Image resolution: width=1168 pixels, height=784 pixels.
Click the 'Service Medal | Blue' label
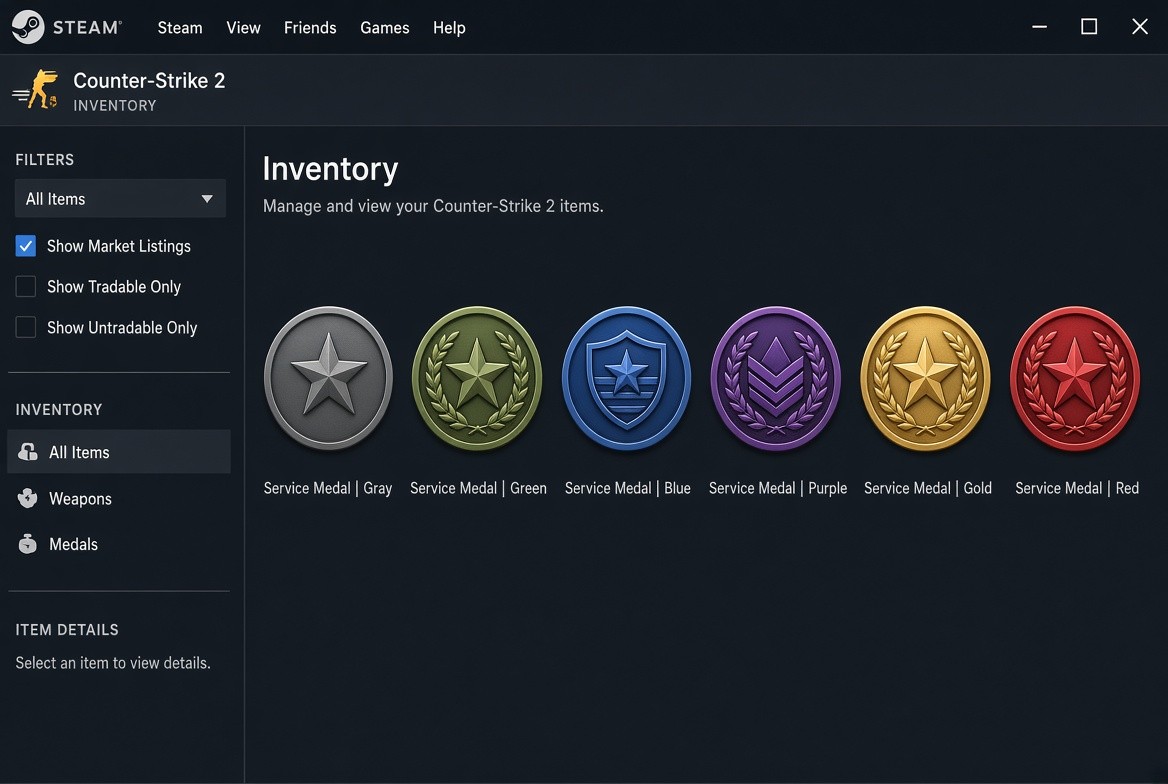point(627,488)
